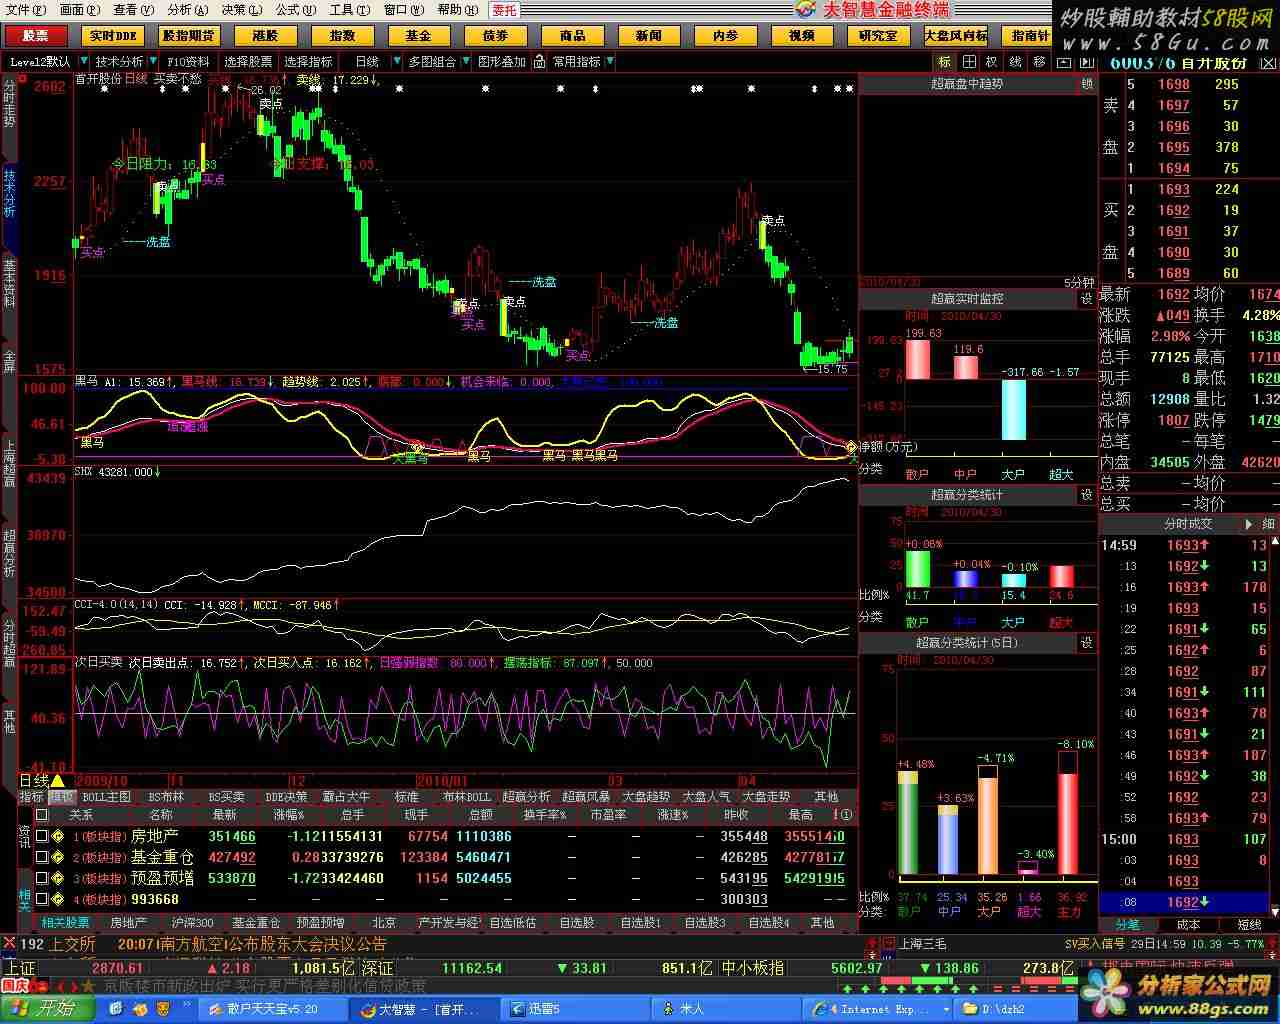Select the 成本 tab under tick list
This screenshot has width=1280, height=1024.
tap(1189, 925)
